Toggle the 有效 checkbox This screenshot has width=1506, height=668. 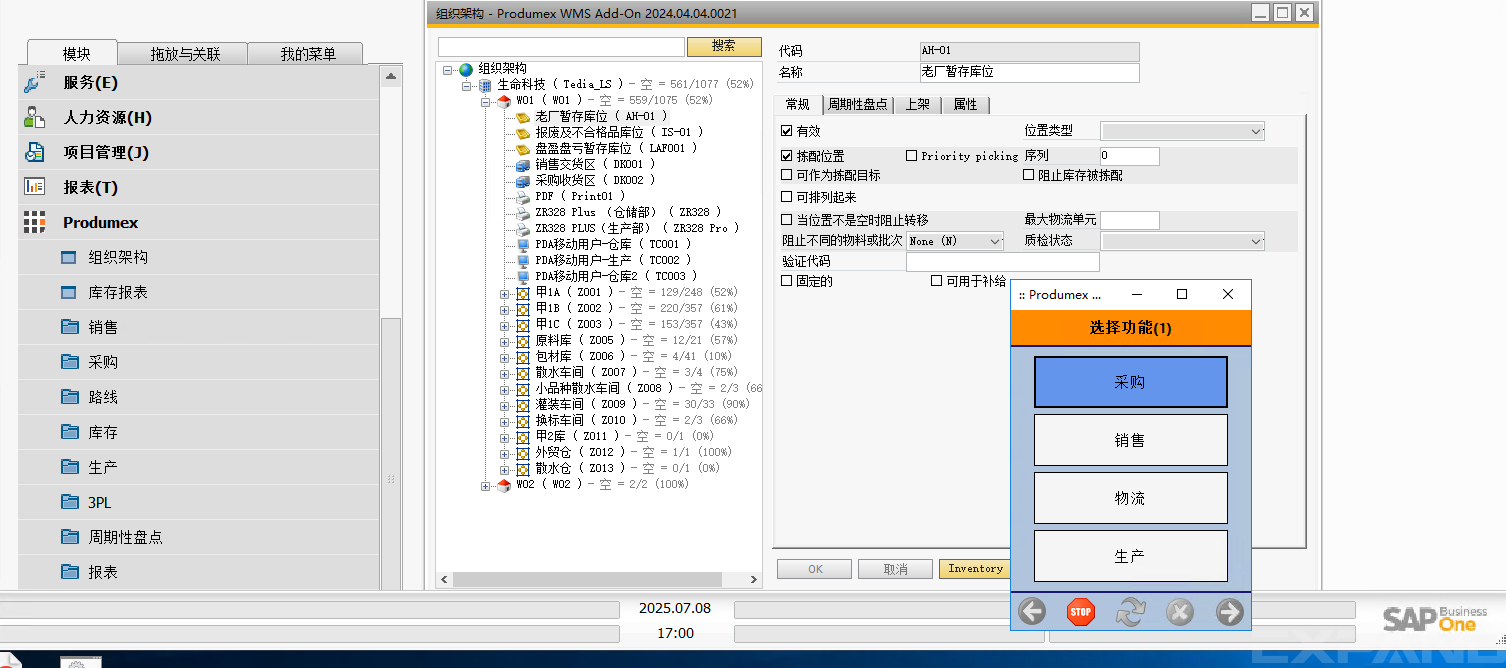point(786,131)
